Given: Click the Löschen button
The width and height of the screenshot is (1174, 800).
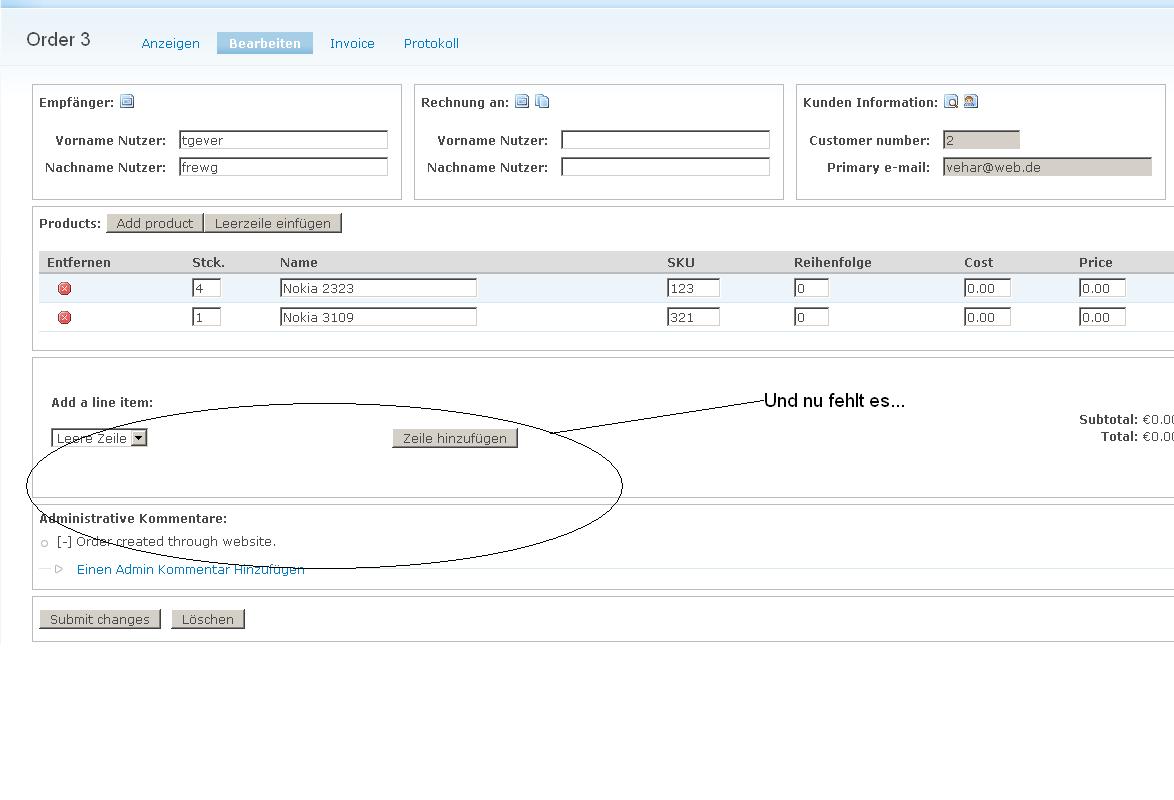Looking at the screenshot, I should pos(208,619).
